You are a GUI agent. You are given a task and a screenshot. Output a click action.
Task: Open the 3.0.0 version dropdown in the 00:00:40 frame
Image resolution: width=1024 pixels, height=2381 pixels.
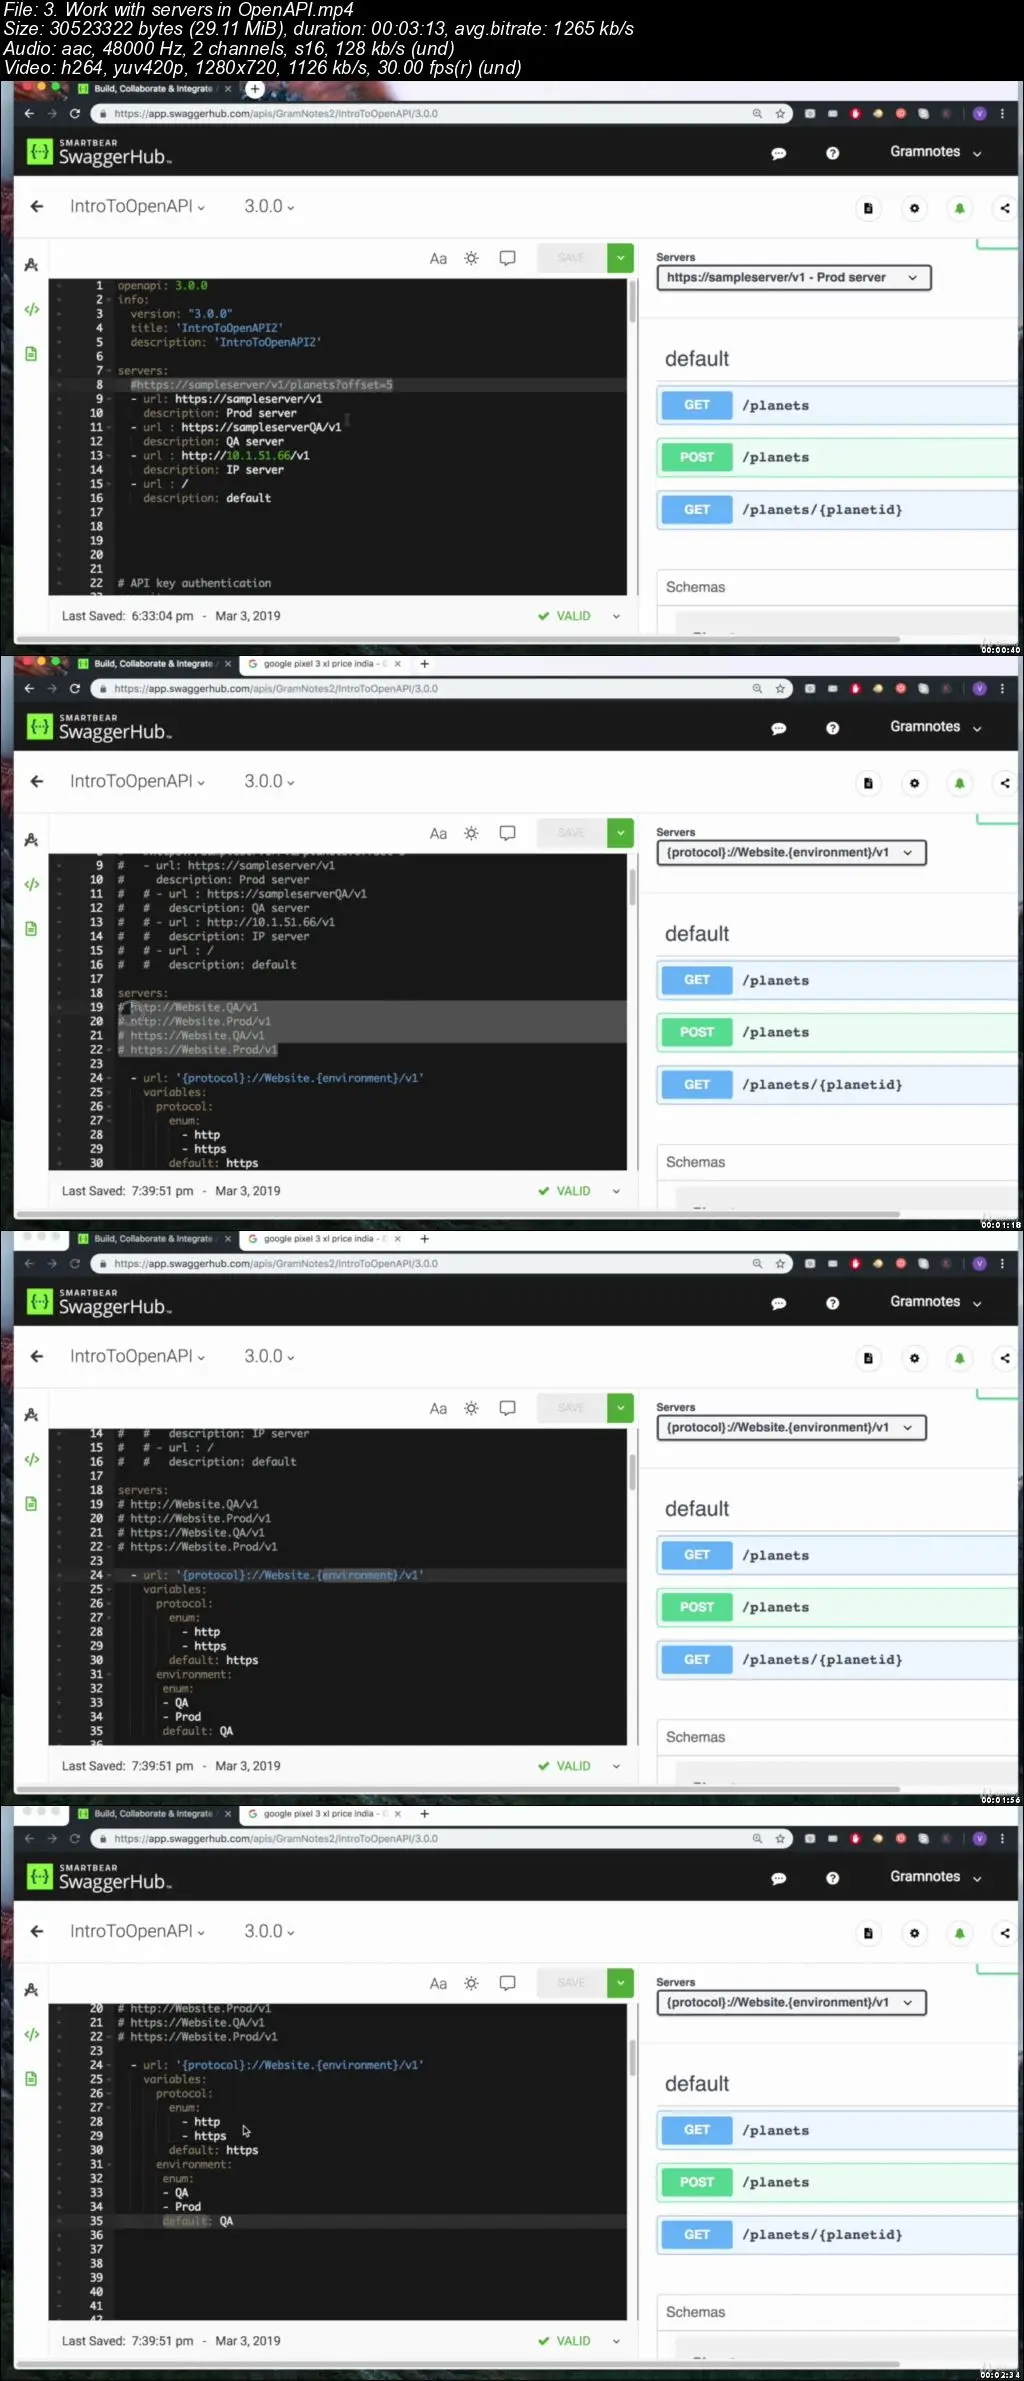tap(270, 206)
